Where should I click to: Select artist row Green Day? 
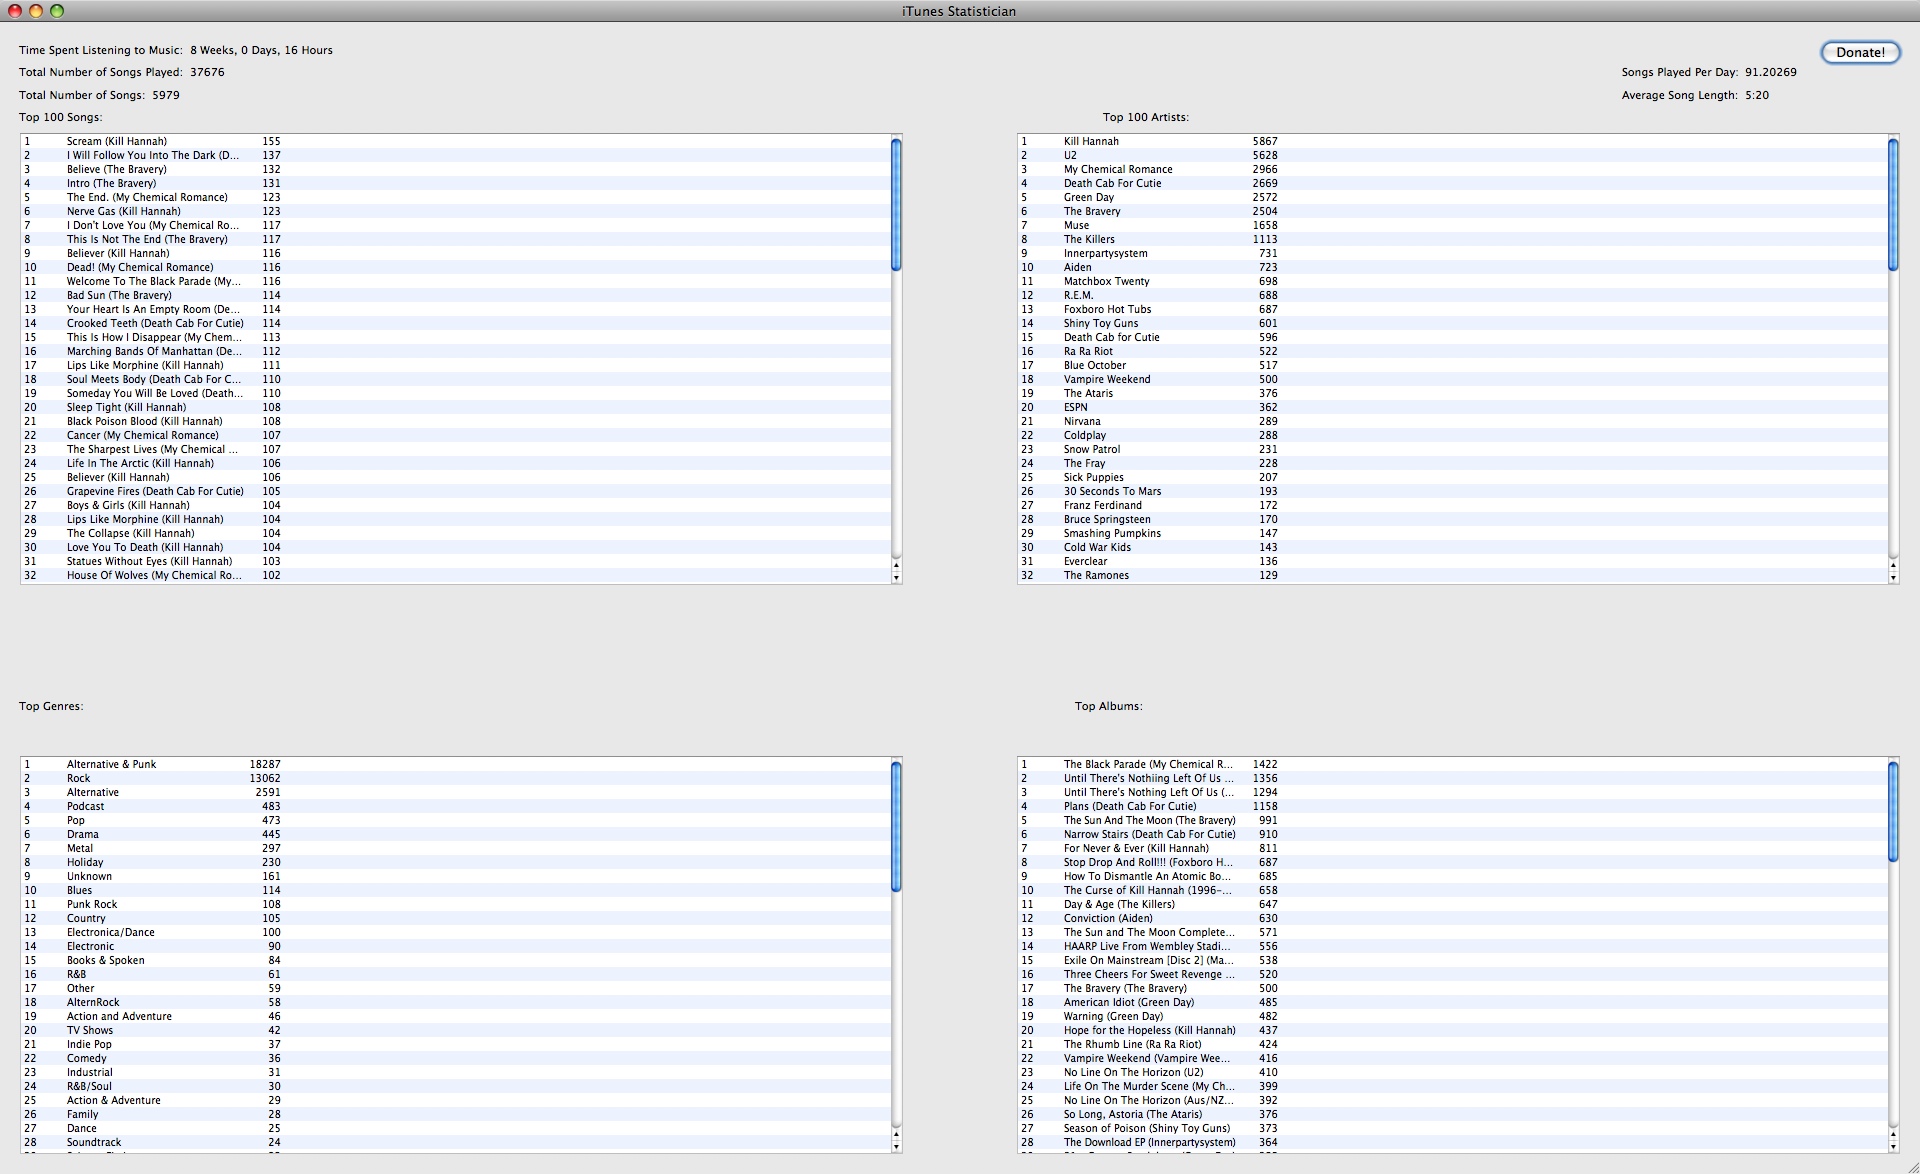(x=1452, y=197)
